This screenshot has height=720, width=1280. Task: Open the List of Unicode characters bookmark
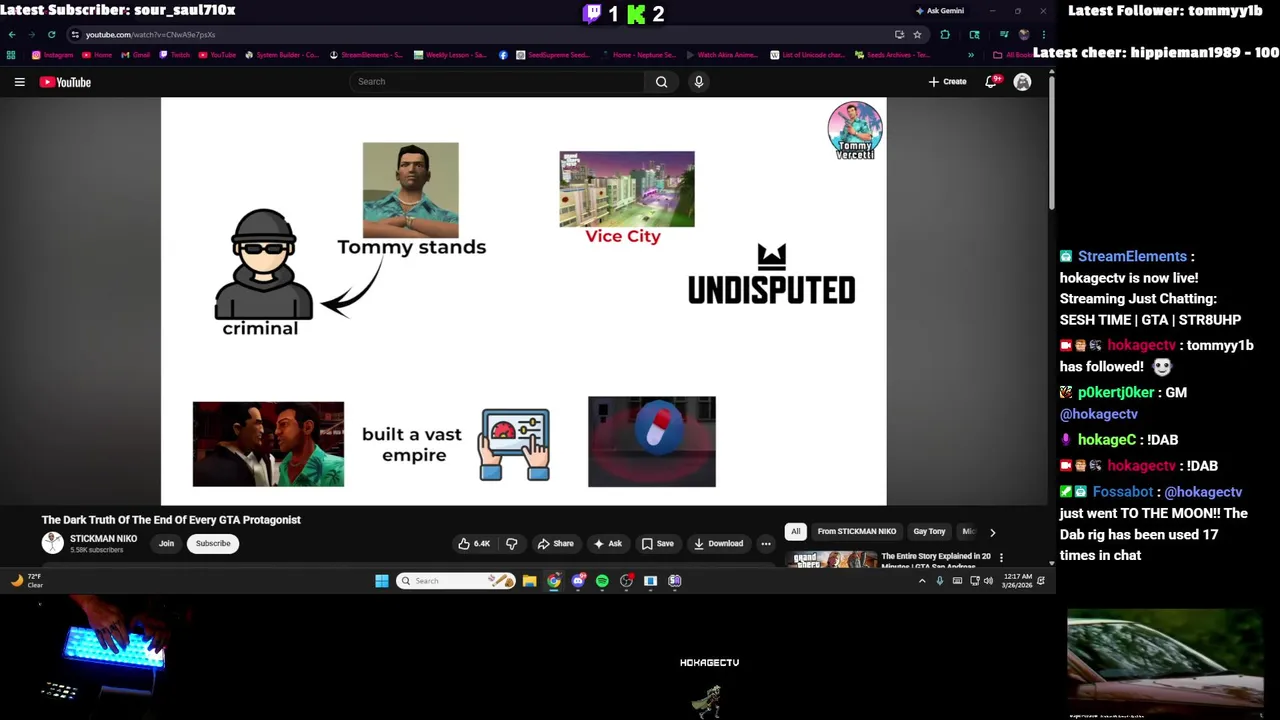(x=807, y=55)
